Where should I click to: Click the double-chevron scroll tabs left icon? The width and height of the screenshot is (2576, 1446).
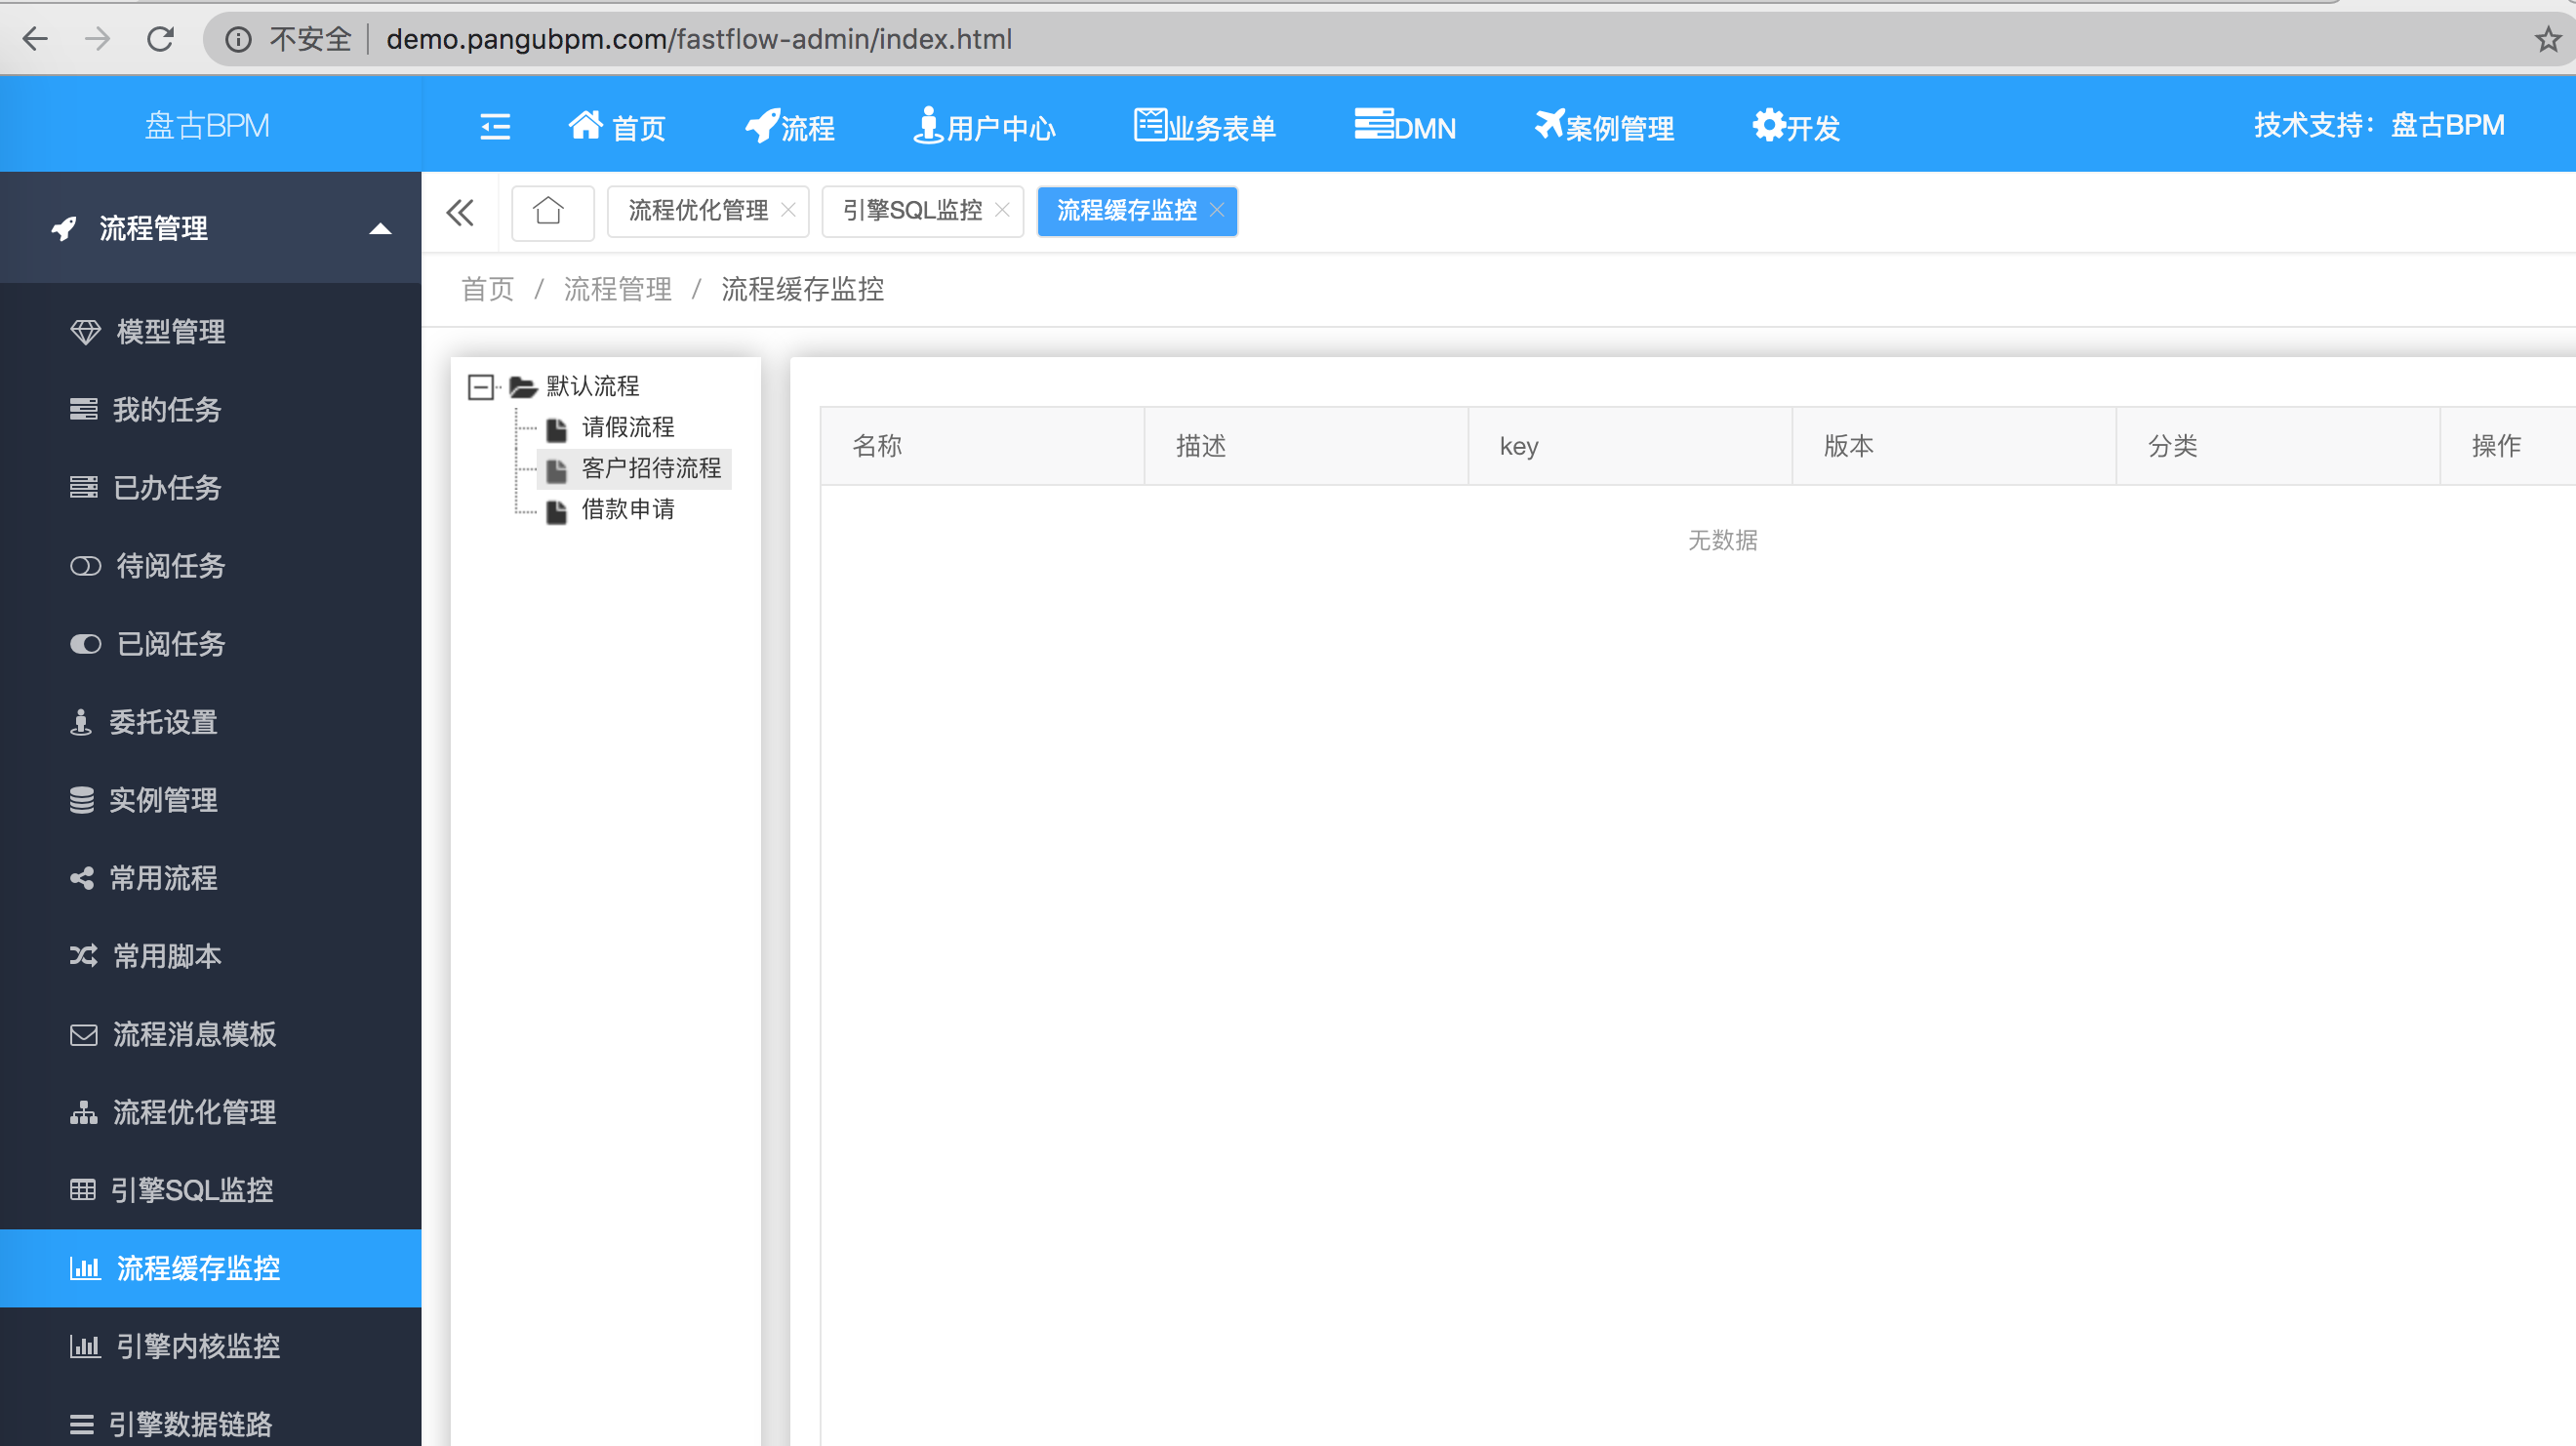[460, 212]
